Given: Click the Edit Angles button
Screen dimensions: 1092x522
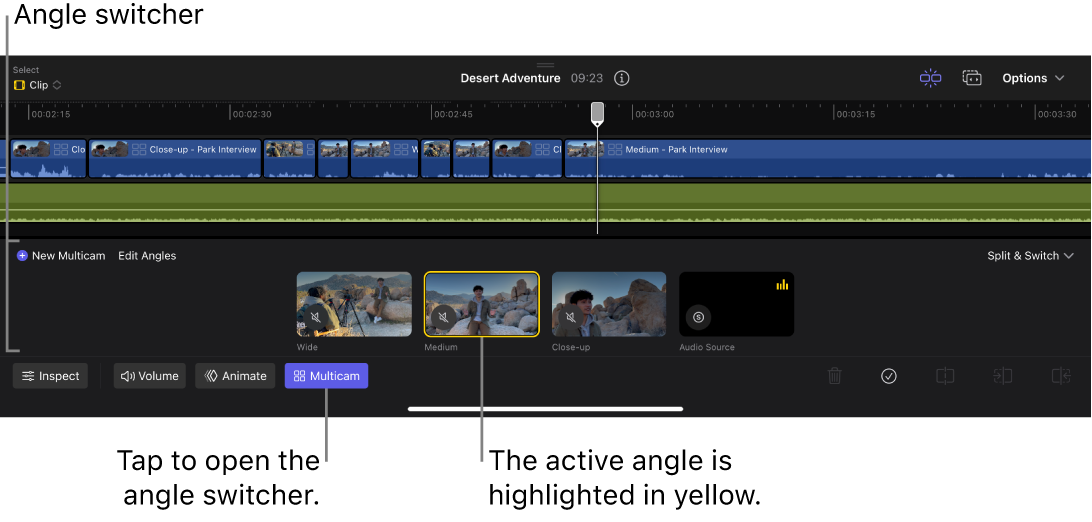Looking at the screenshot, I should tap(147, 256).
